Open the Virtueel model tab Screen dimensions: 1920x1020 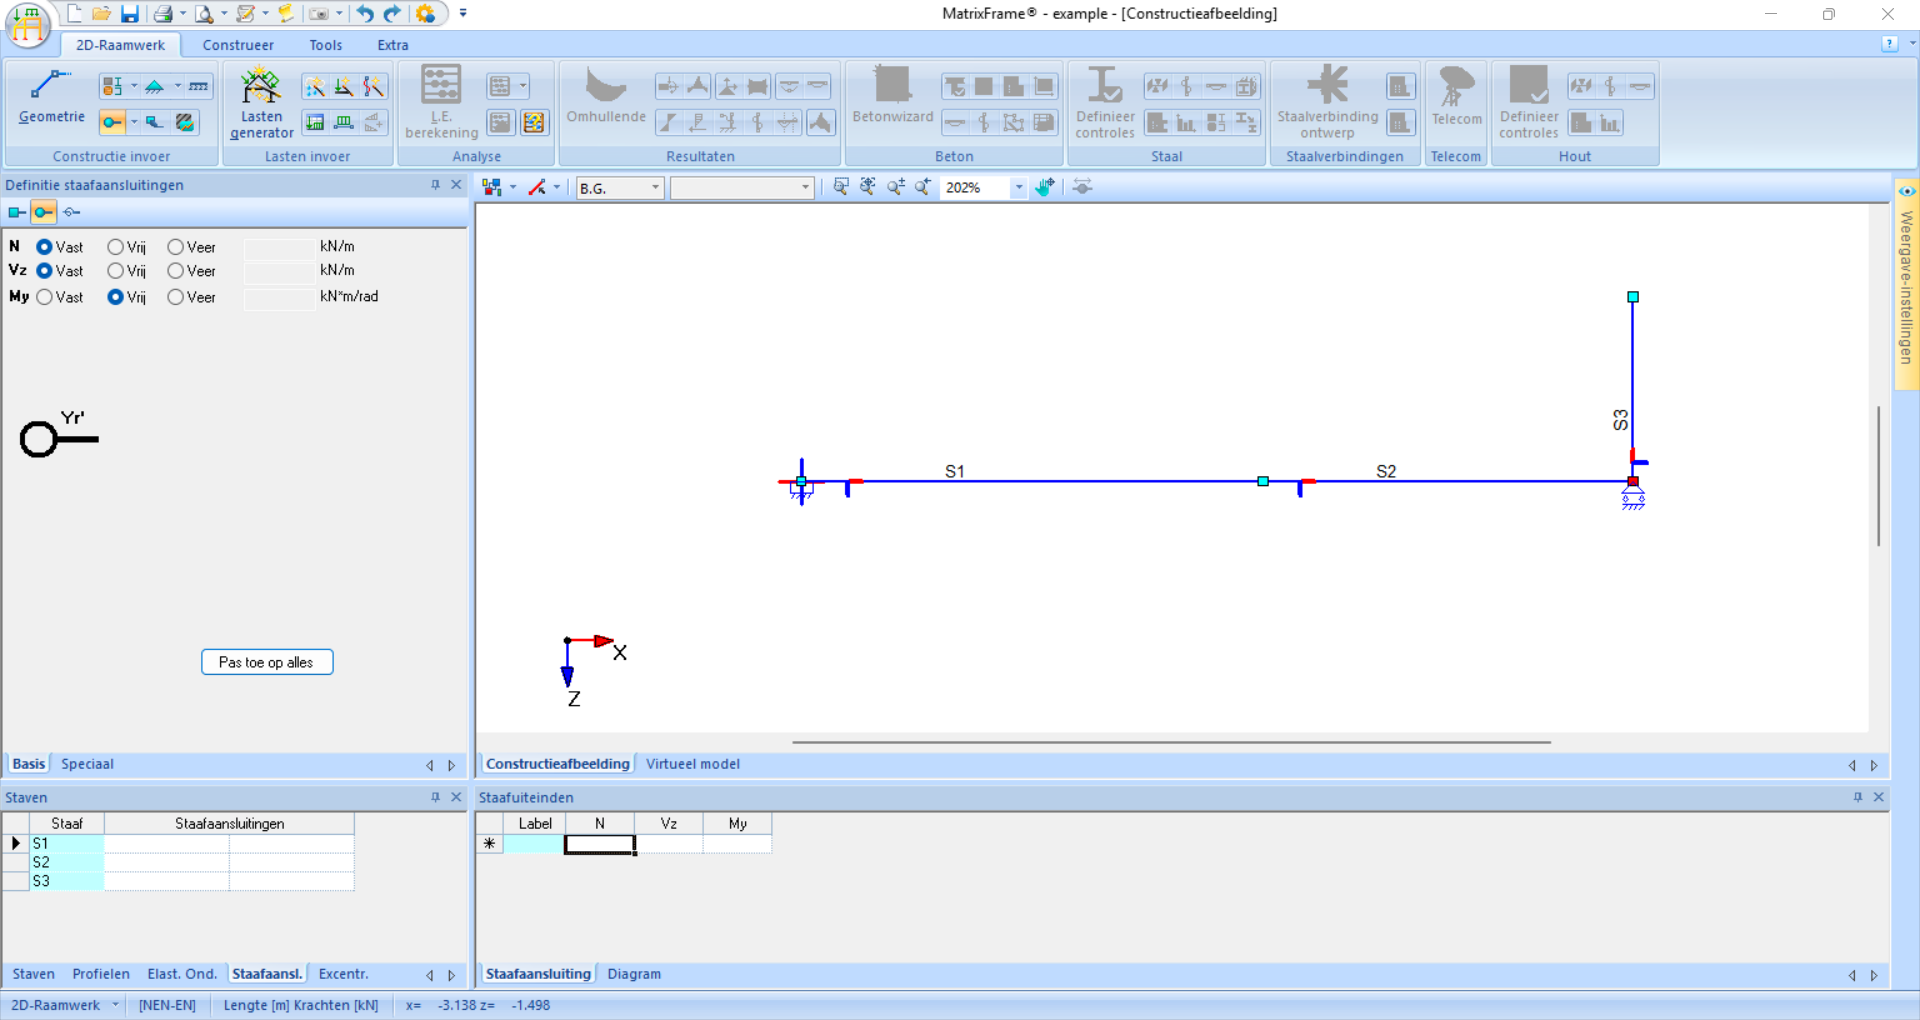[x=692, y=764]
